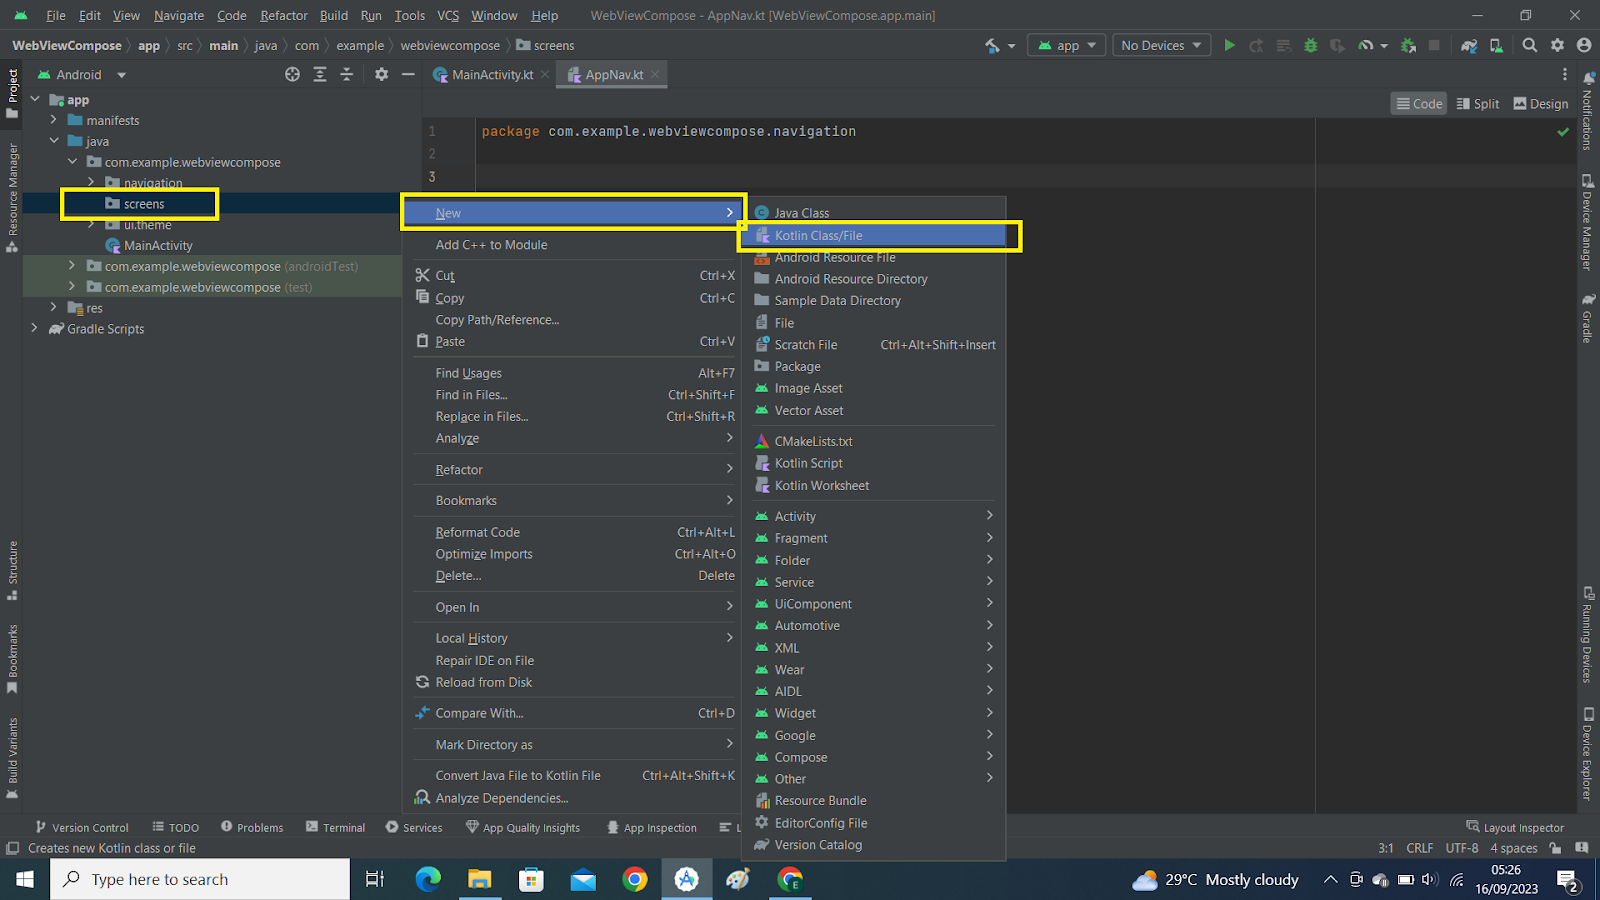The width and height of the screenshot is (1600, 900).
Task: Click the Sync Project with Gradle Files icon
Action: pyautogui.click(x=1469, y=45)
